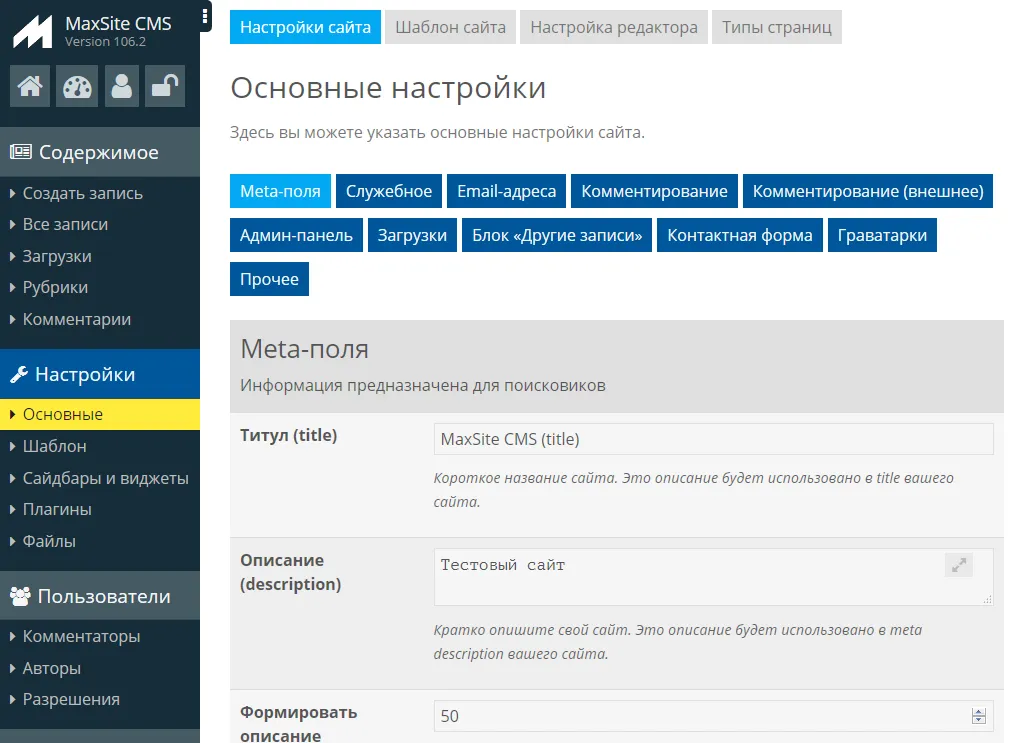Open the Граватарки settings section

(882, 235)
